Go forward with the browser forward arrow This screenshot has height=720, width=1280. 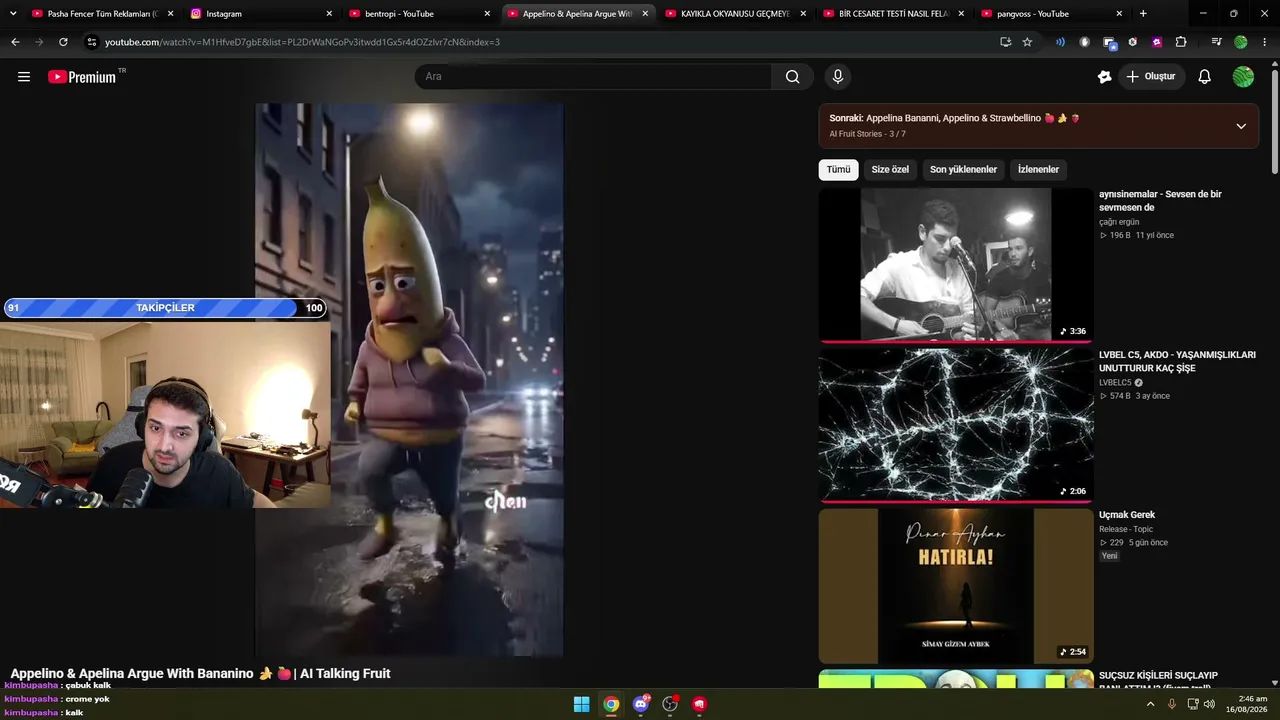pos(39,42)
